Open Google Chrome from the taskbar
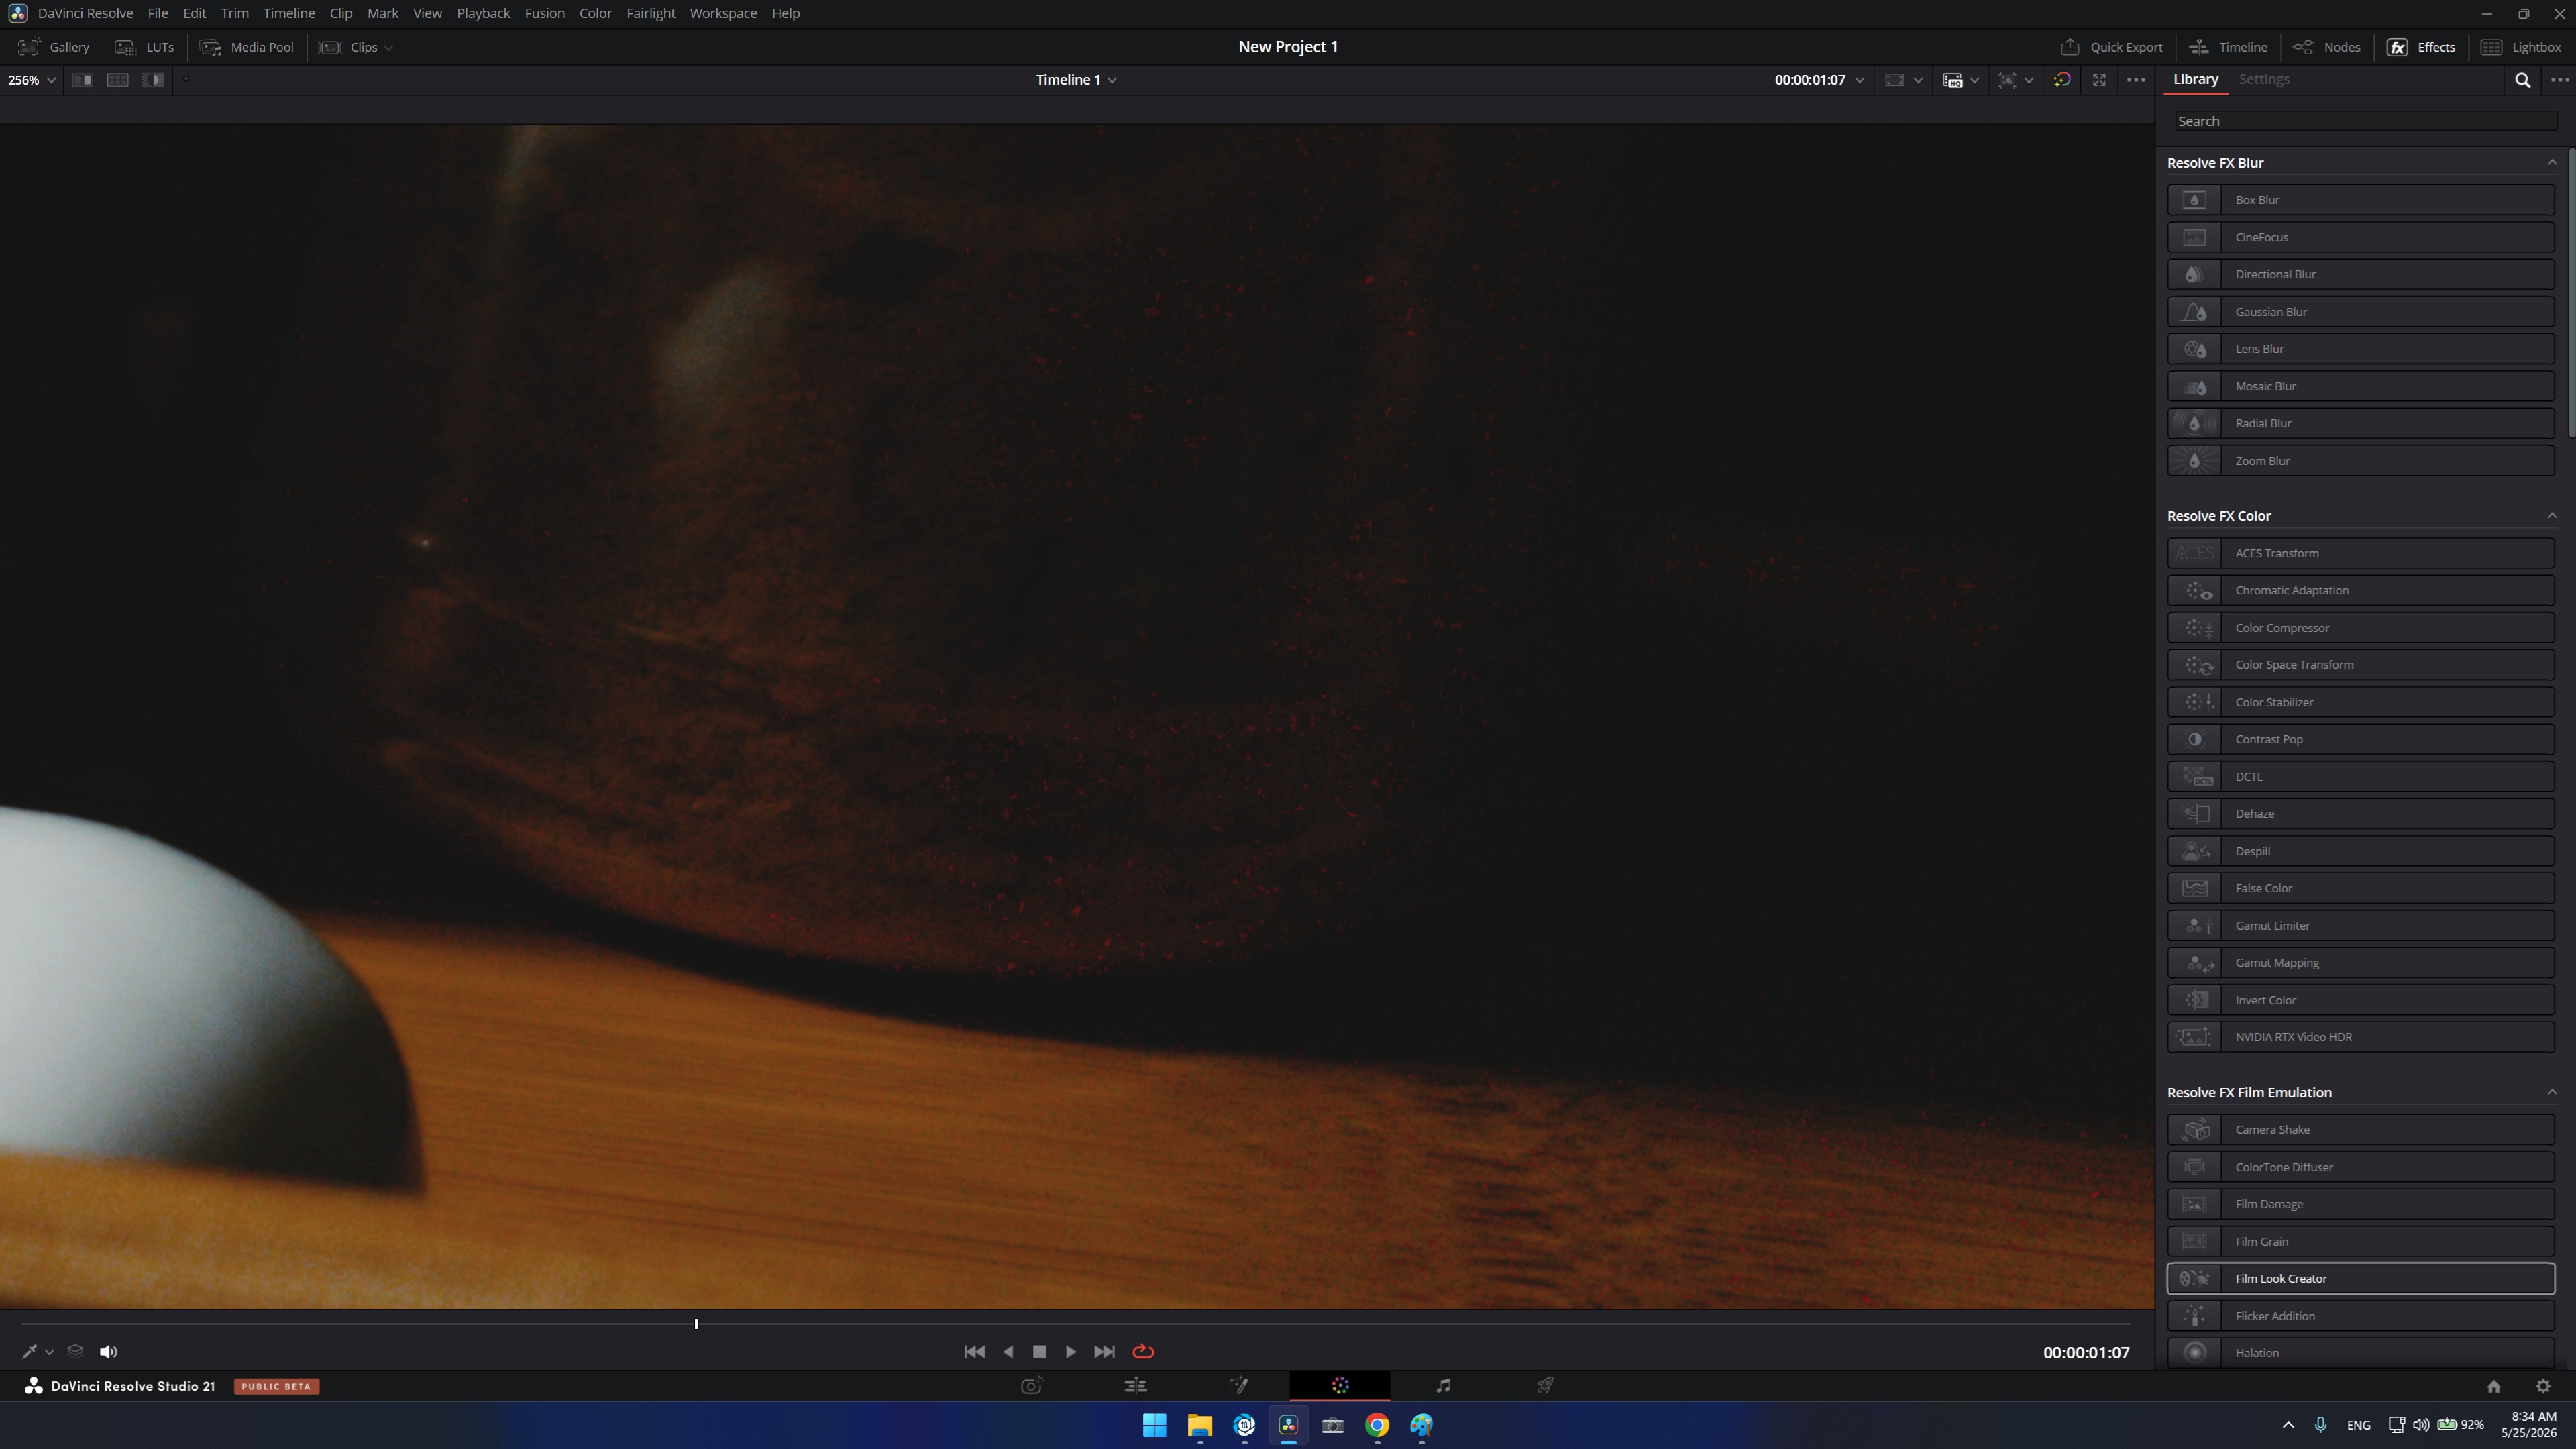The image size is (2576, 1449). pos(1377,1426)
